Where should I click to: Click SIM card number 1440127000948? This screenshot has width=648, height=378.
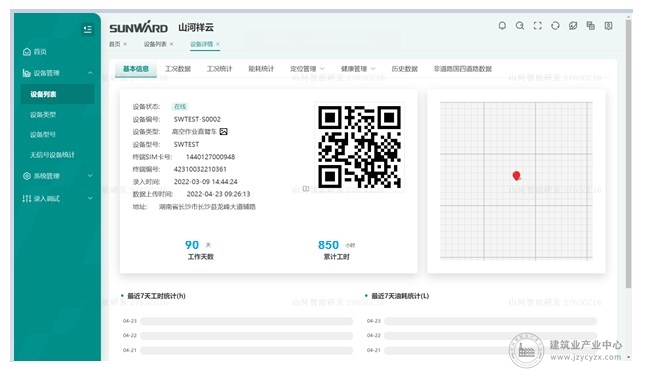(x=210, y=157)
